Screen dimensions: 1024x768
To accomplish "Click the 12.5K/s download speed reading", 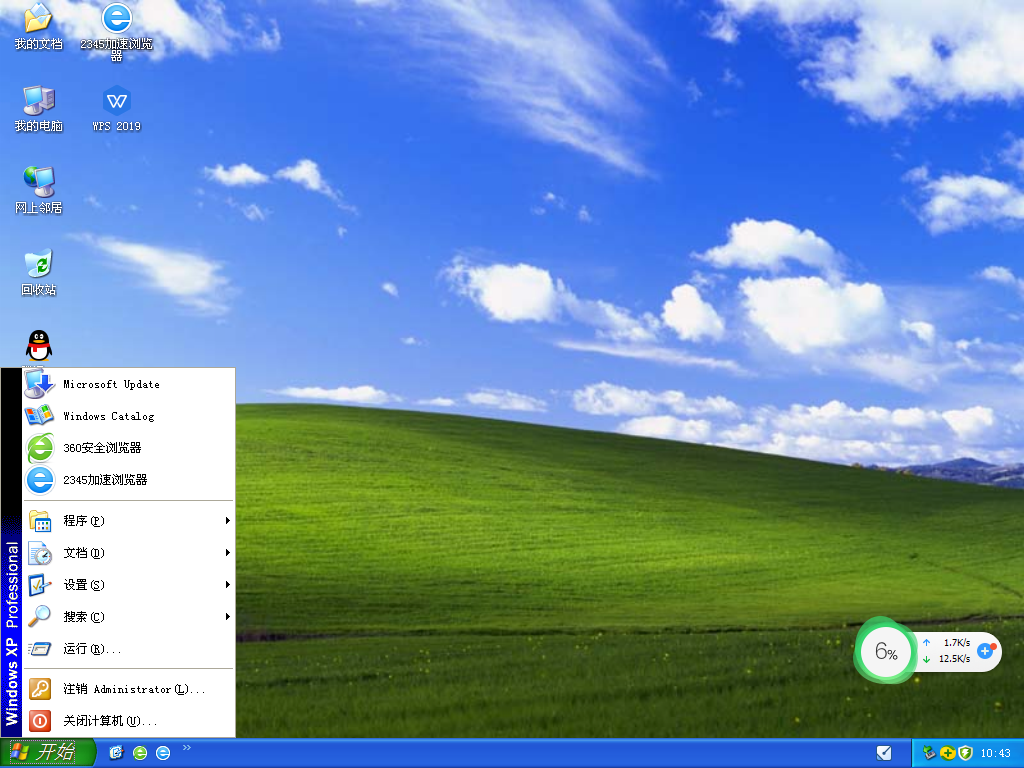I will tap(954, 659).
